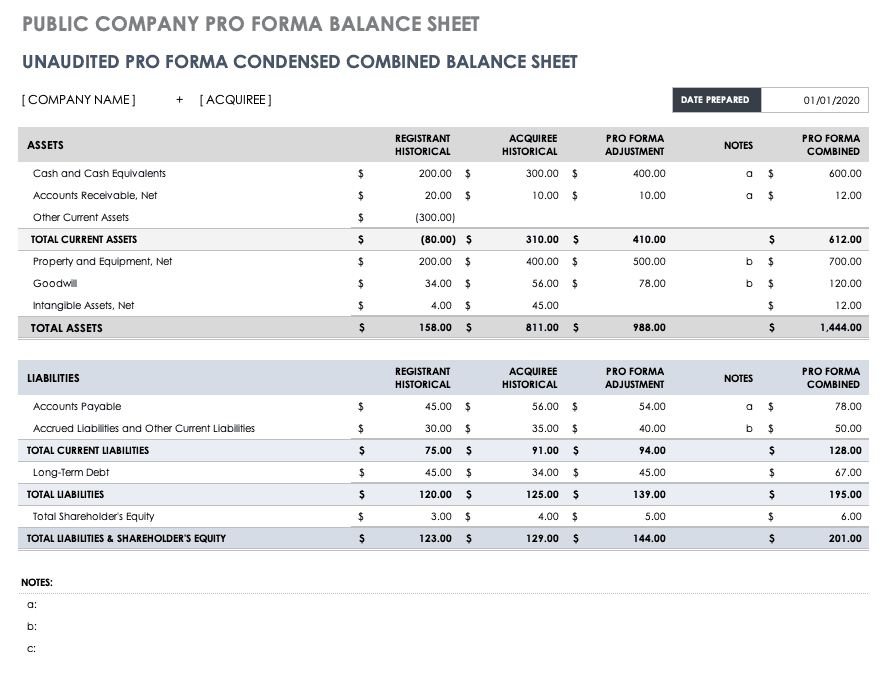Select the [ACQUIREE] placeholder field
Screen dimensions: 889x679
pos(236,100)
